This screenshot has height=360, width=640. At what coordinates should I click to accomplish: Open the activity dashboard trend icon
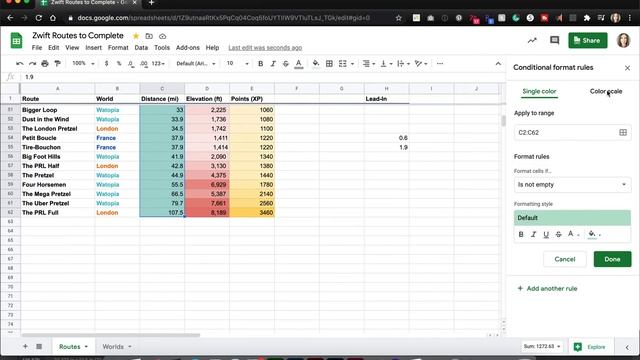click(x=532, y=40)
